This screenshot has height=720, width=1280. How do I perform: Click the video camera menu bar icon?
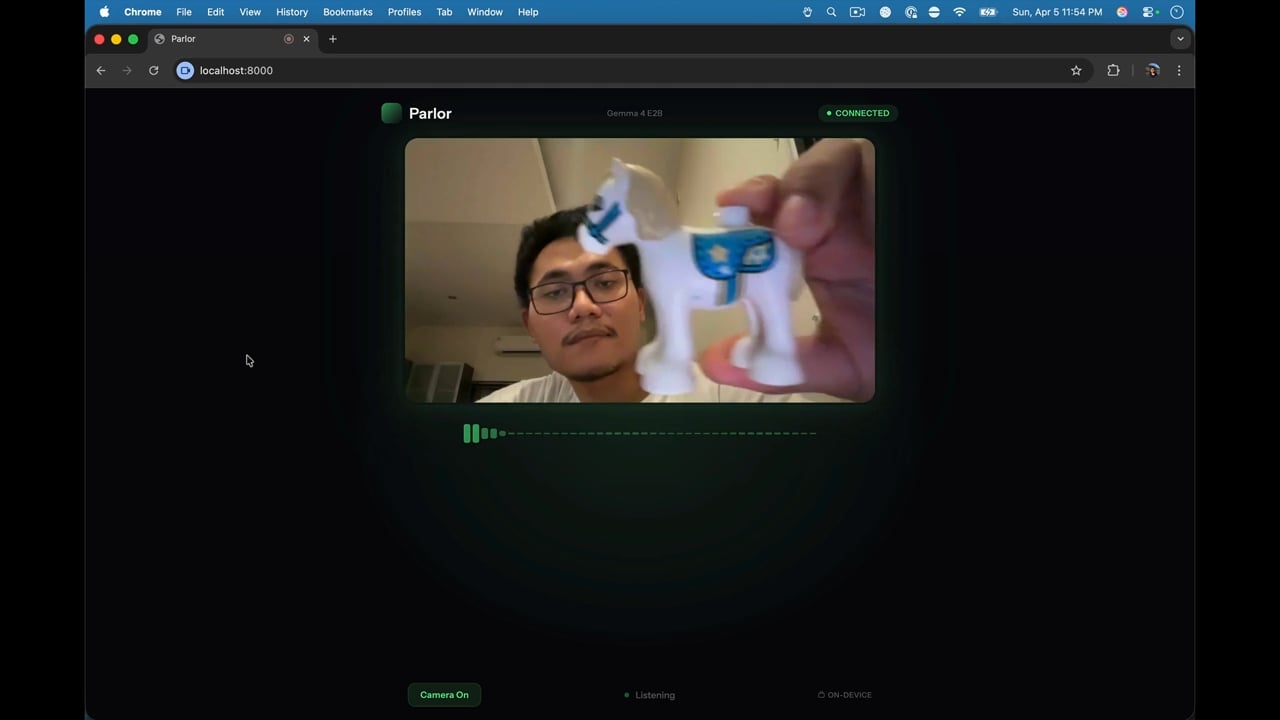click(x=857, y=12)
